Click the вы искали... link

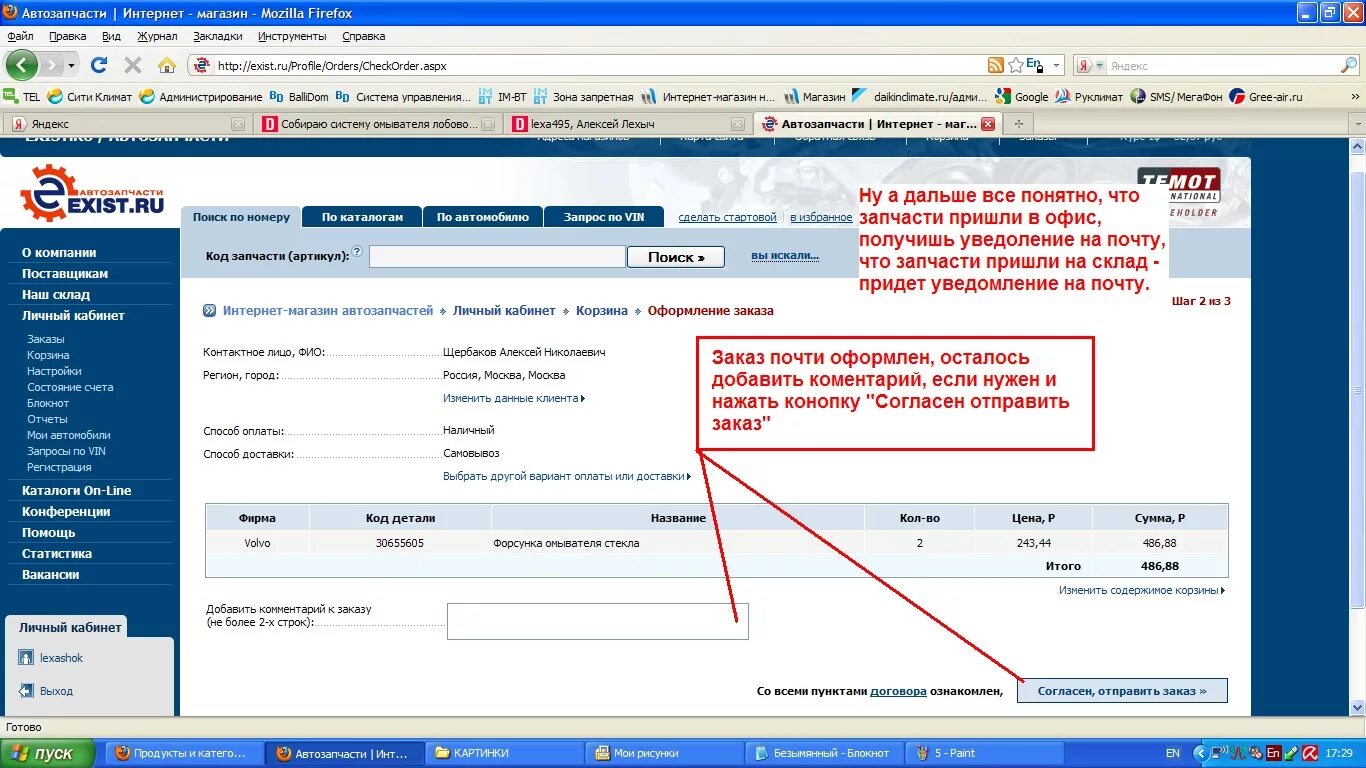click(x=785, y=255)
